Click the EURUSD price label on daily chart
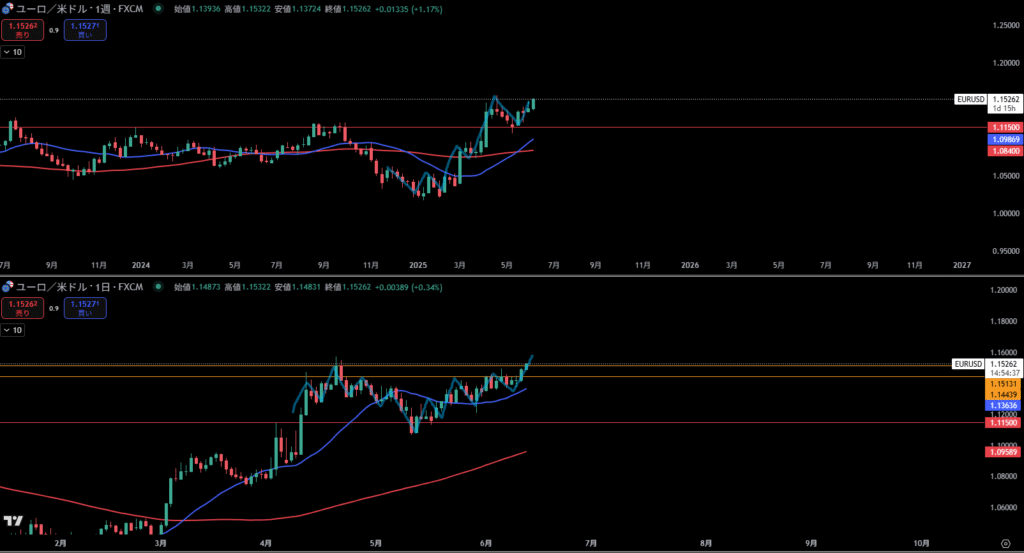Image resolution: width=1024 pixels, height=553 pixels. coord(968,364)
